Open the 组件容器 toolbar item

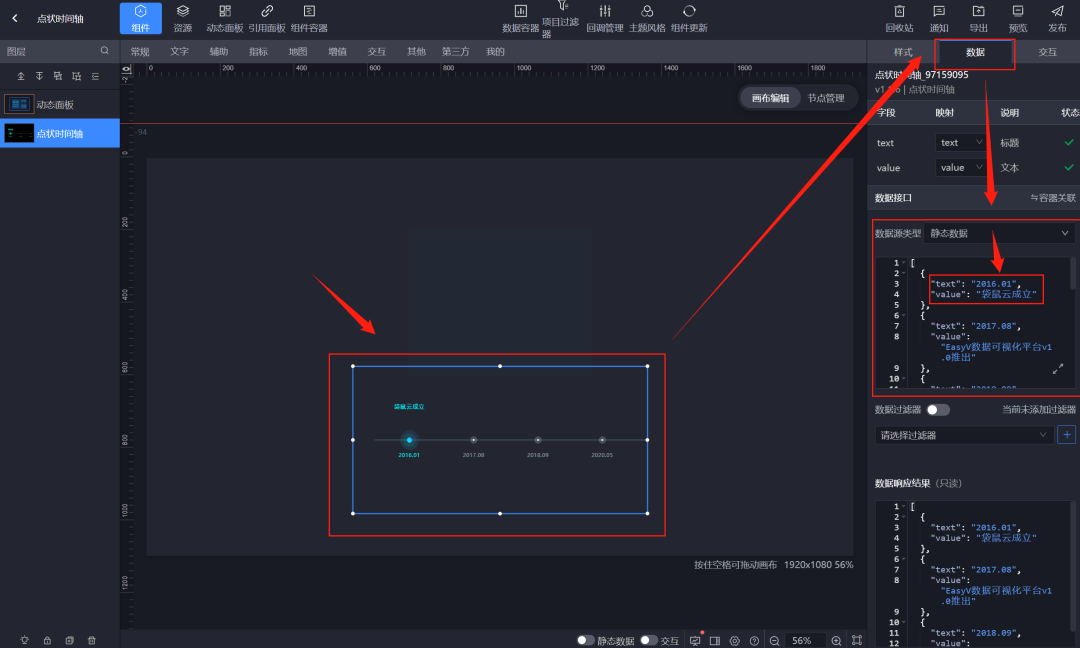point(309,19)
